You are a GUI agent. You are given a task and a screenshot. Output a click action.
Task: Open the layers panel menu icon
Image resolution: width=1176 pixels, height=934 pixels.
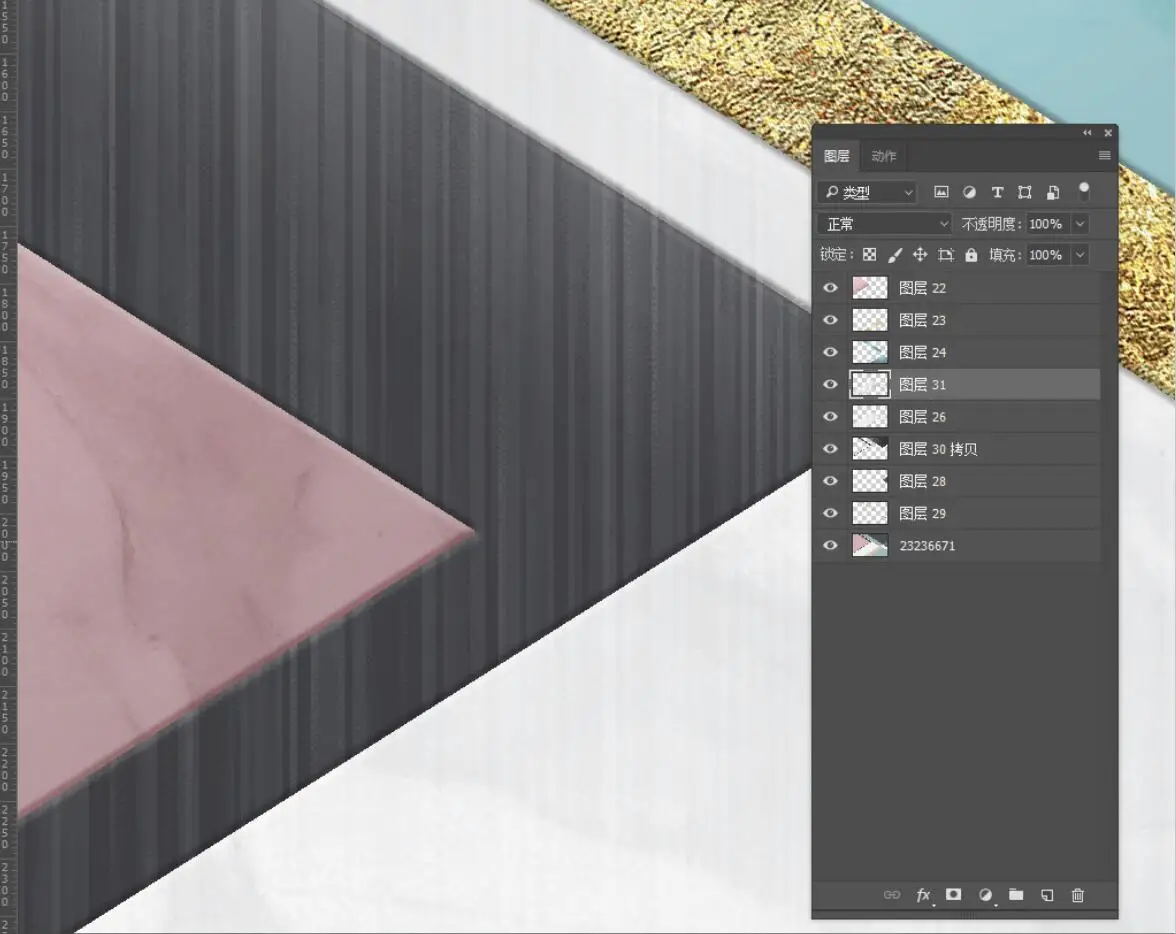pyautogui.click(x=1104, y=155)
